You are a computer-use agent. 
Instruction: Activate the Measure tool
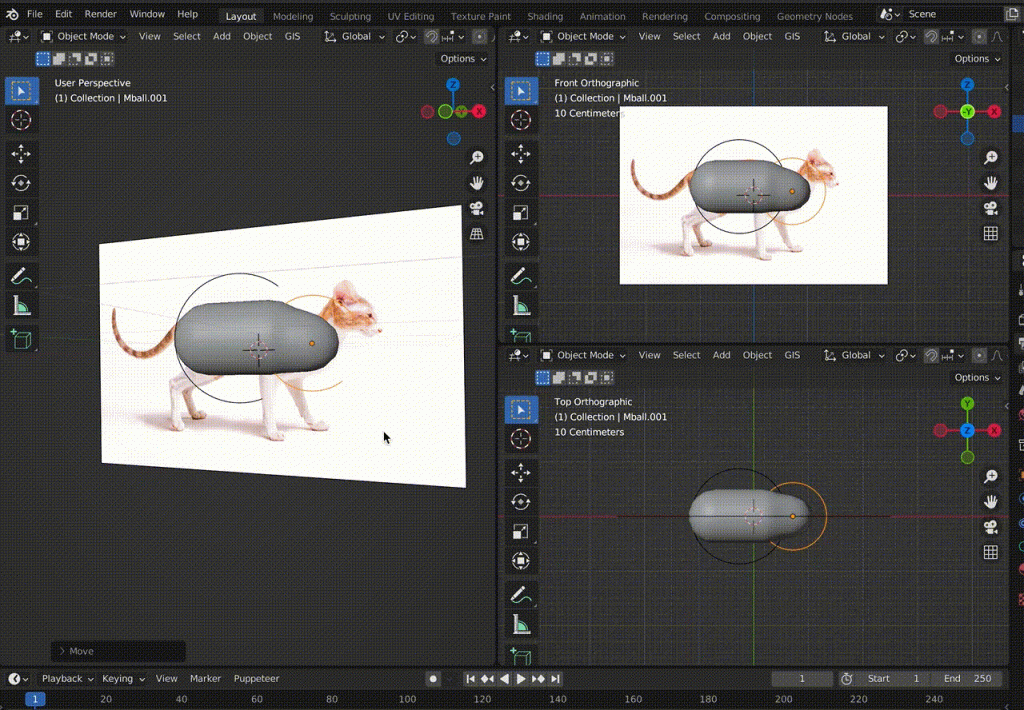(x=21, y=304)
